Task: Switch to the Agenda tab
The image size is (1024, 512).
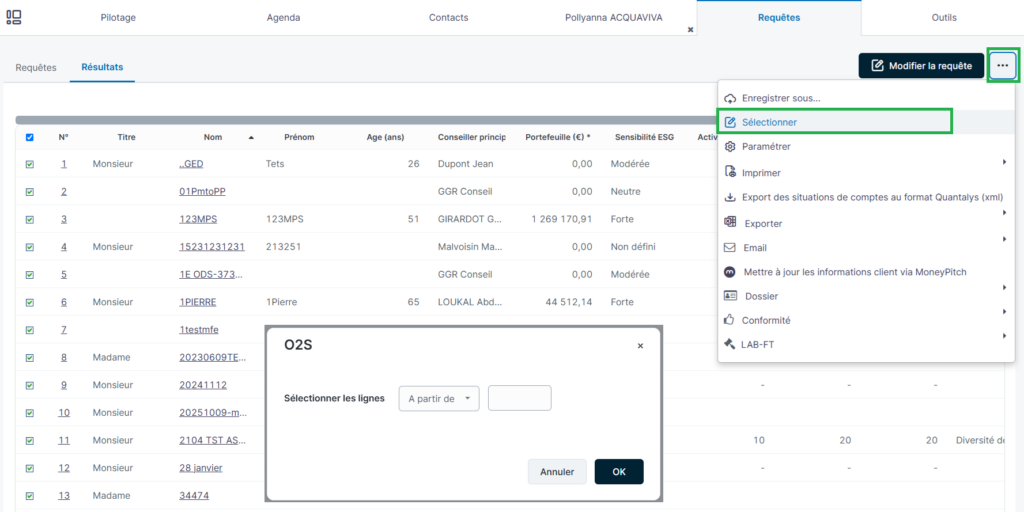Action: click(283, 18)
